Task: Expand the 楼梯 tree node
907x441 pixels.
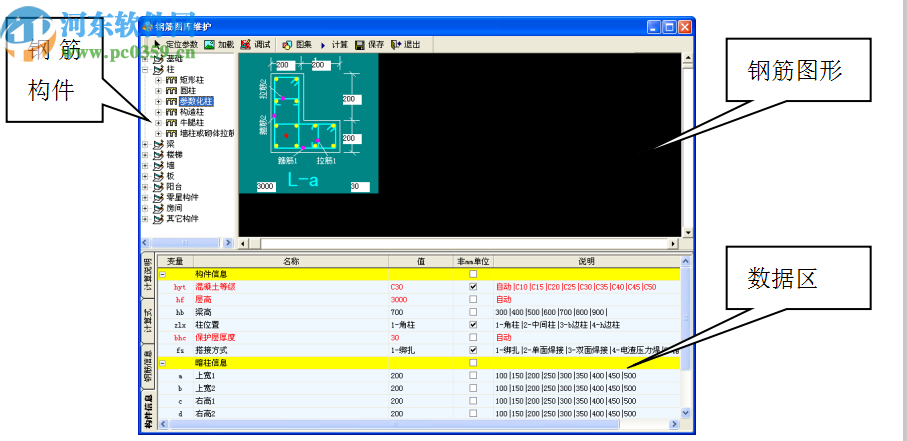Action: coord(145,155)
